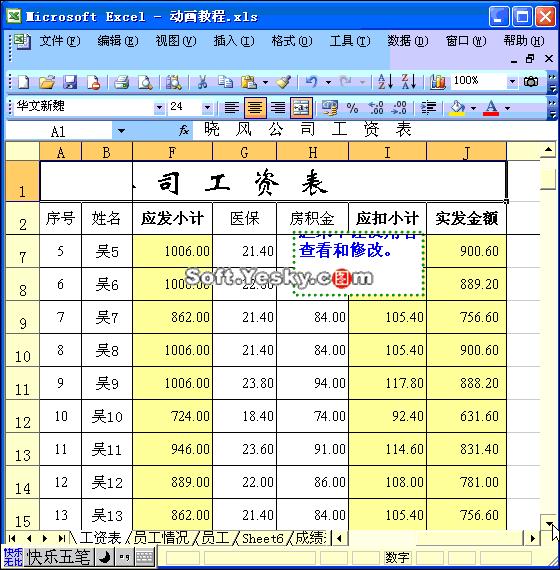The image size is (560, 570).
Task: Cut selection with scissors icon
Action: point(202,82)
